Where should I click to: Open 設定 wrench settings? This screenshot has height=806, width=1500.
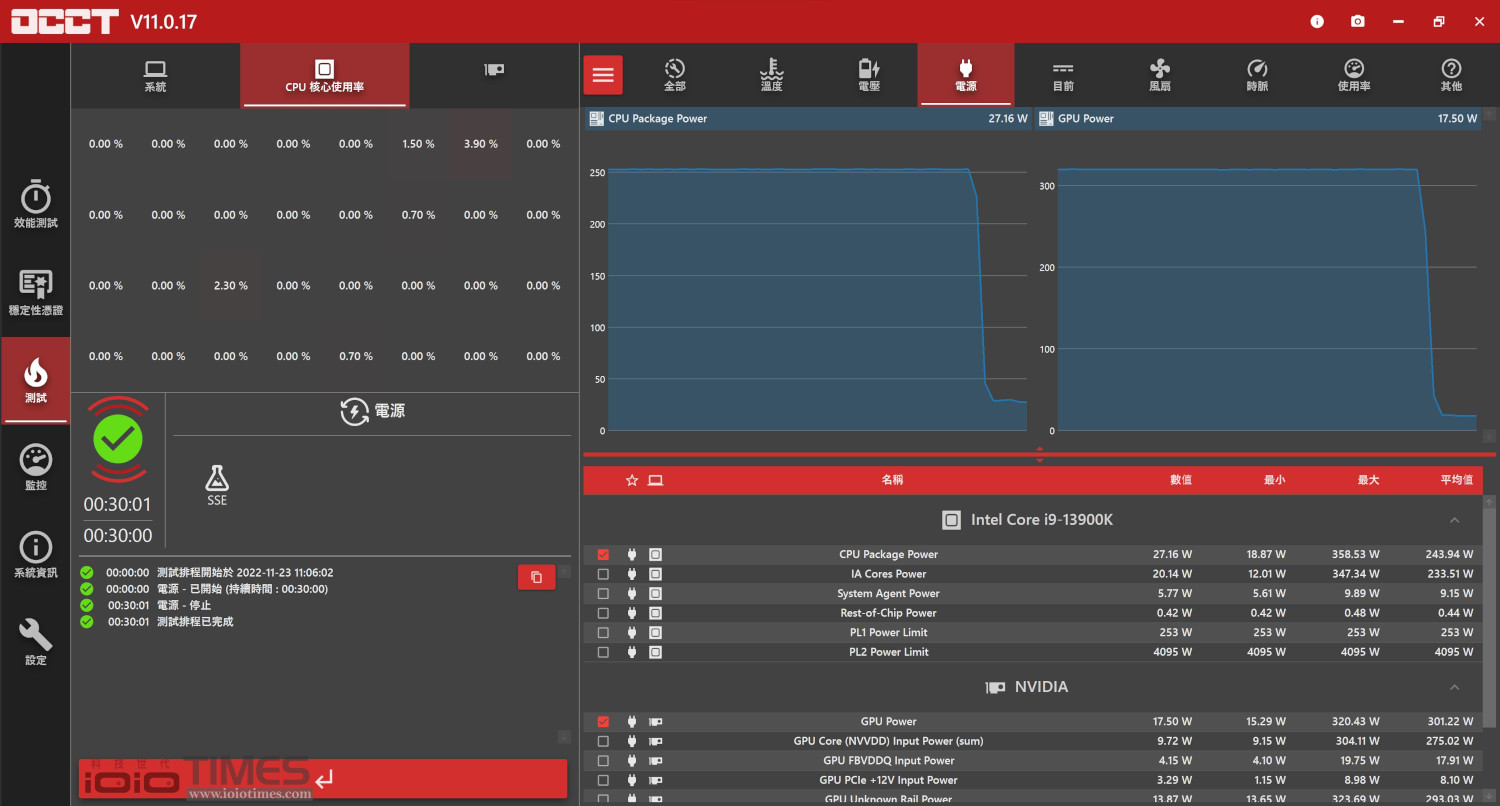(x=35, y=642)
